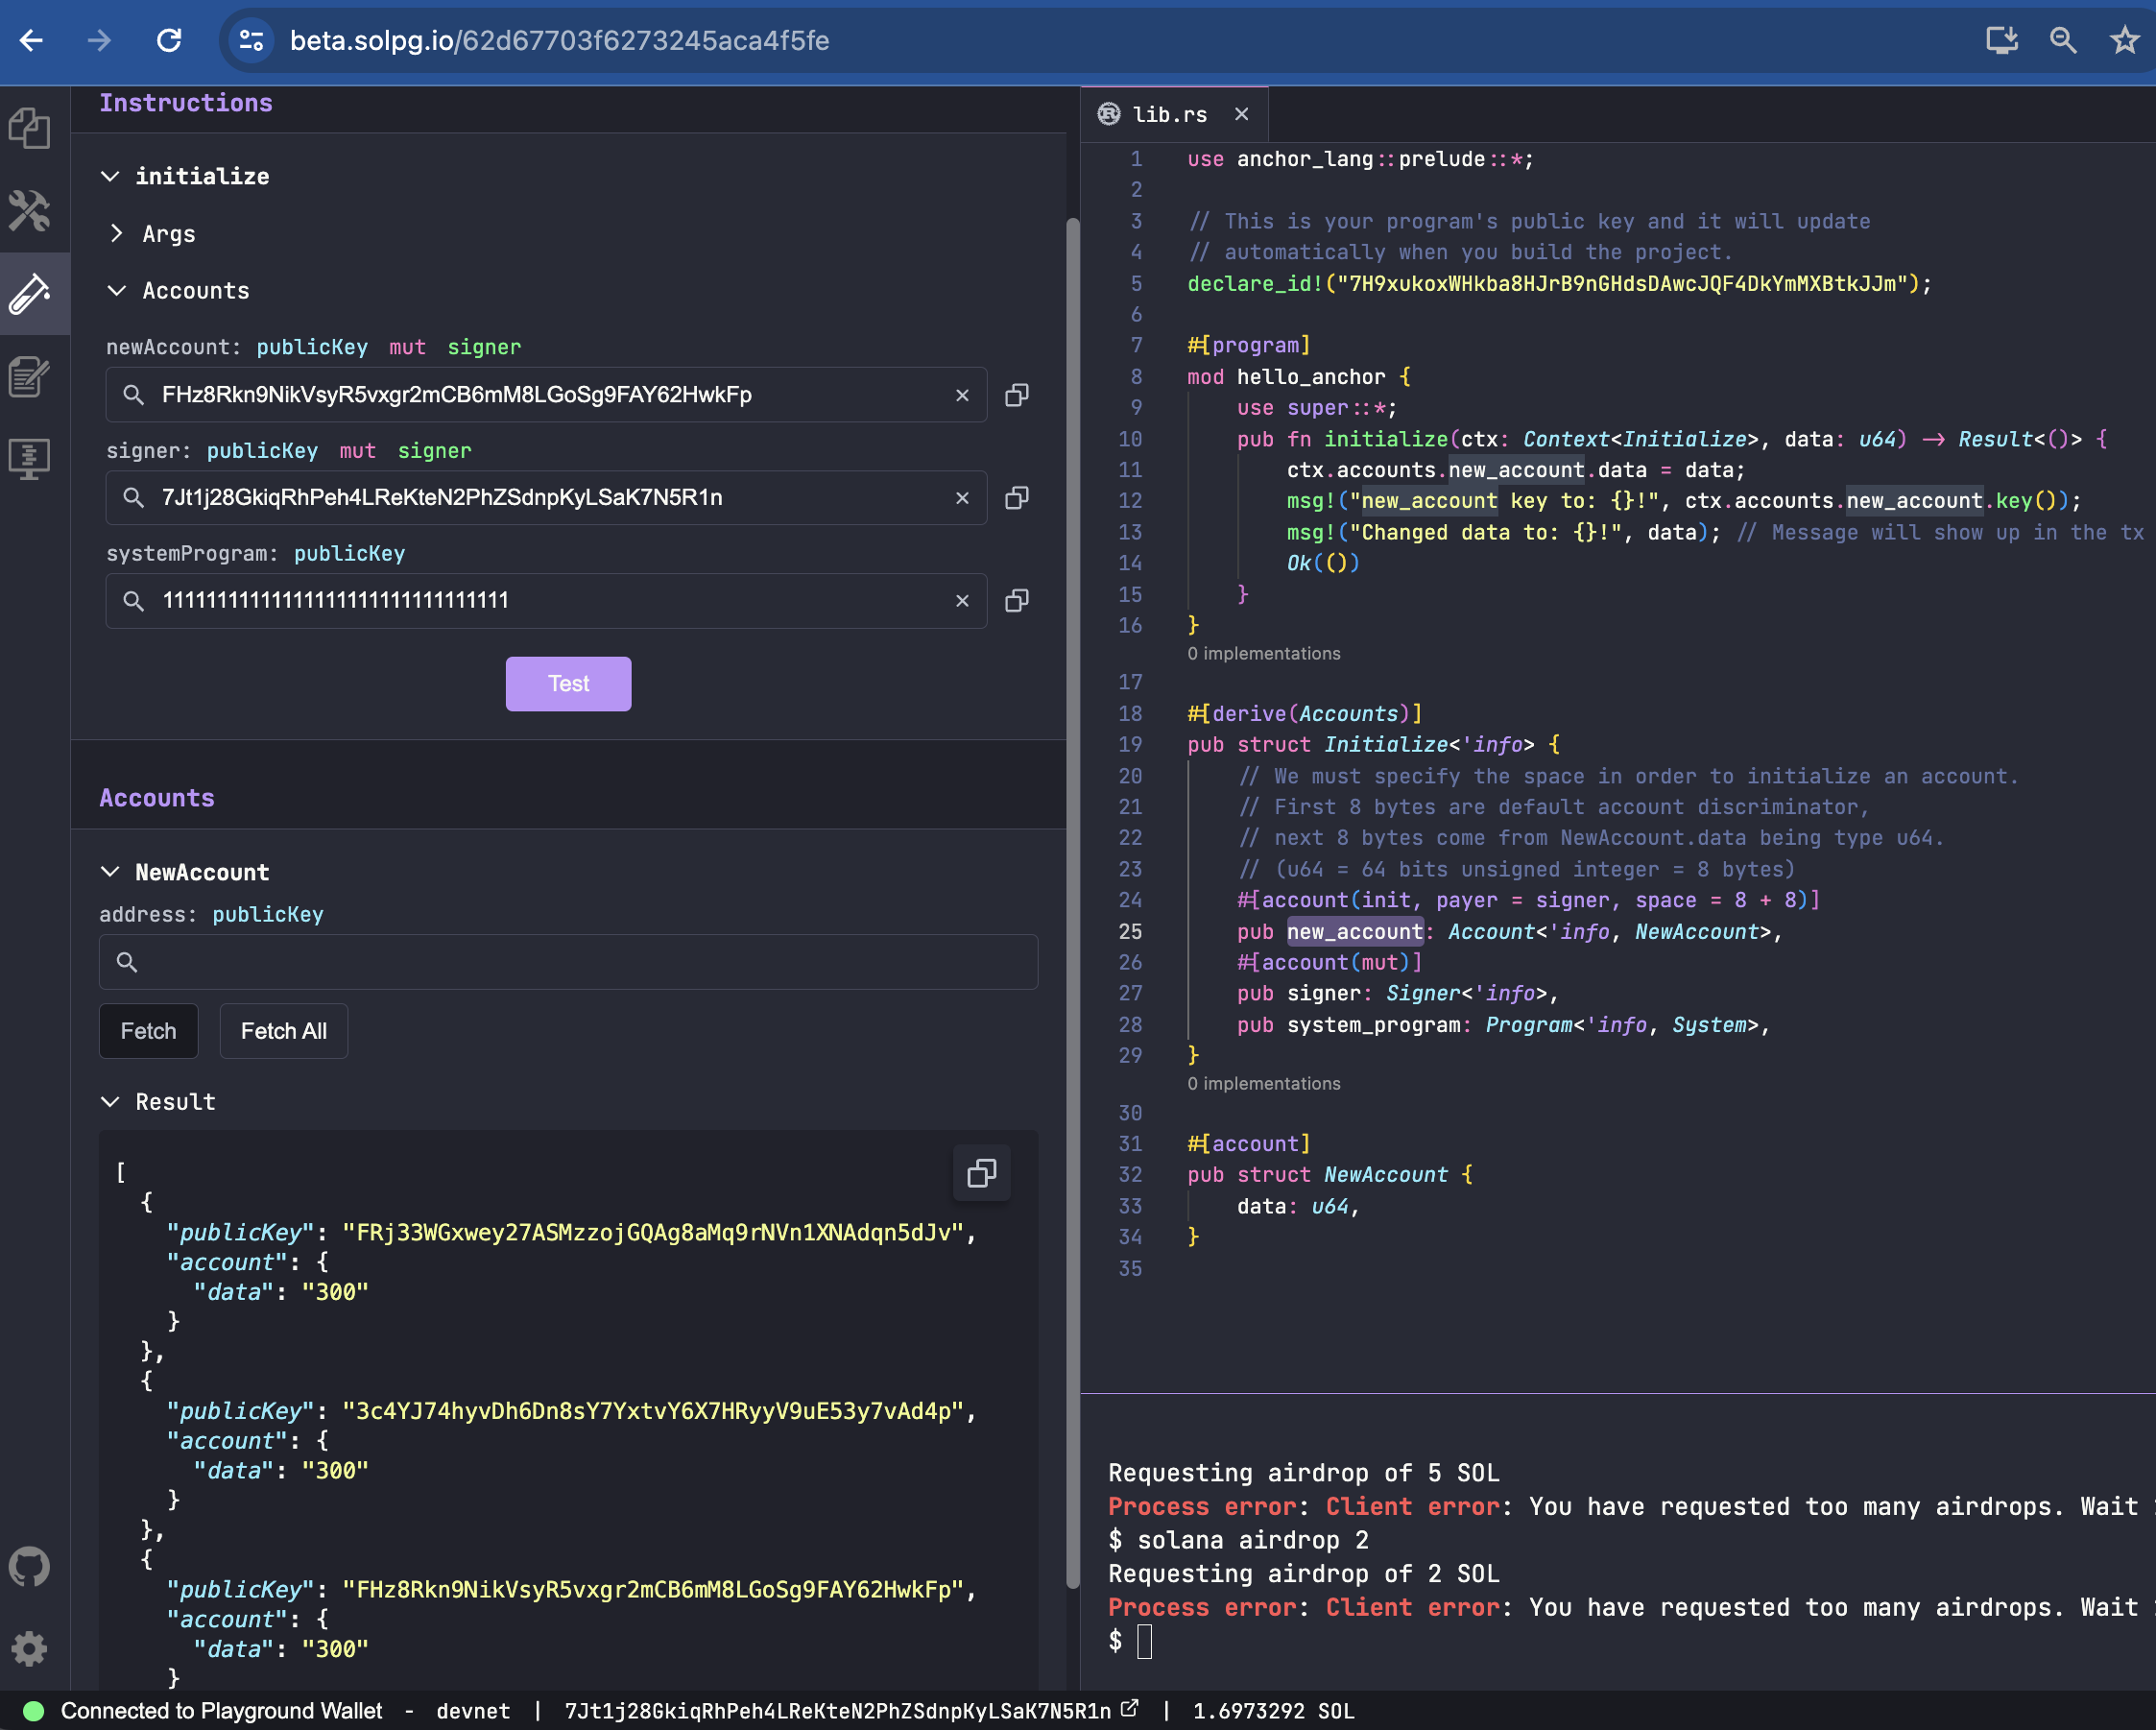This screenshot has width=2156, height=1730.
Task: Open the Build & Deploy tools icon
Action: click(30, 211)
